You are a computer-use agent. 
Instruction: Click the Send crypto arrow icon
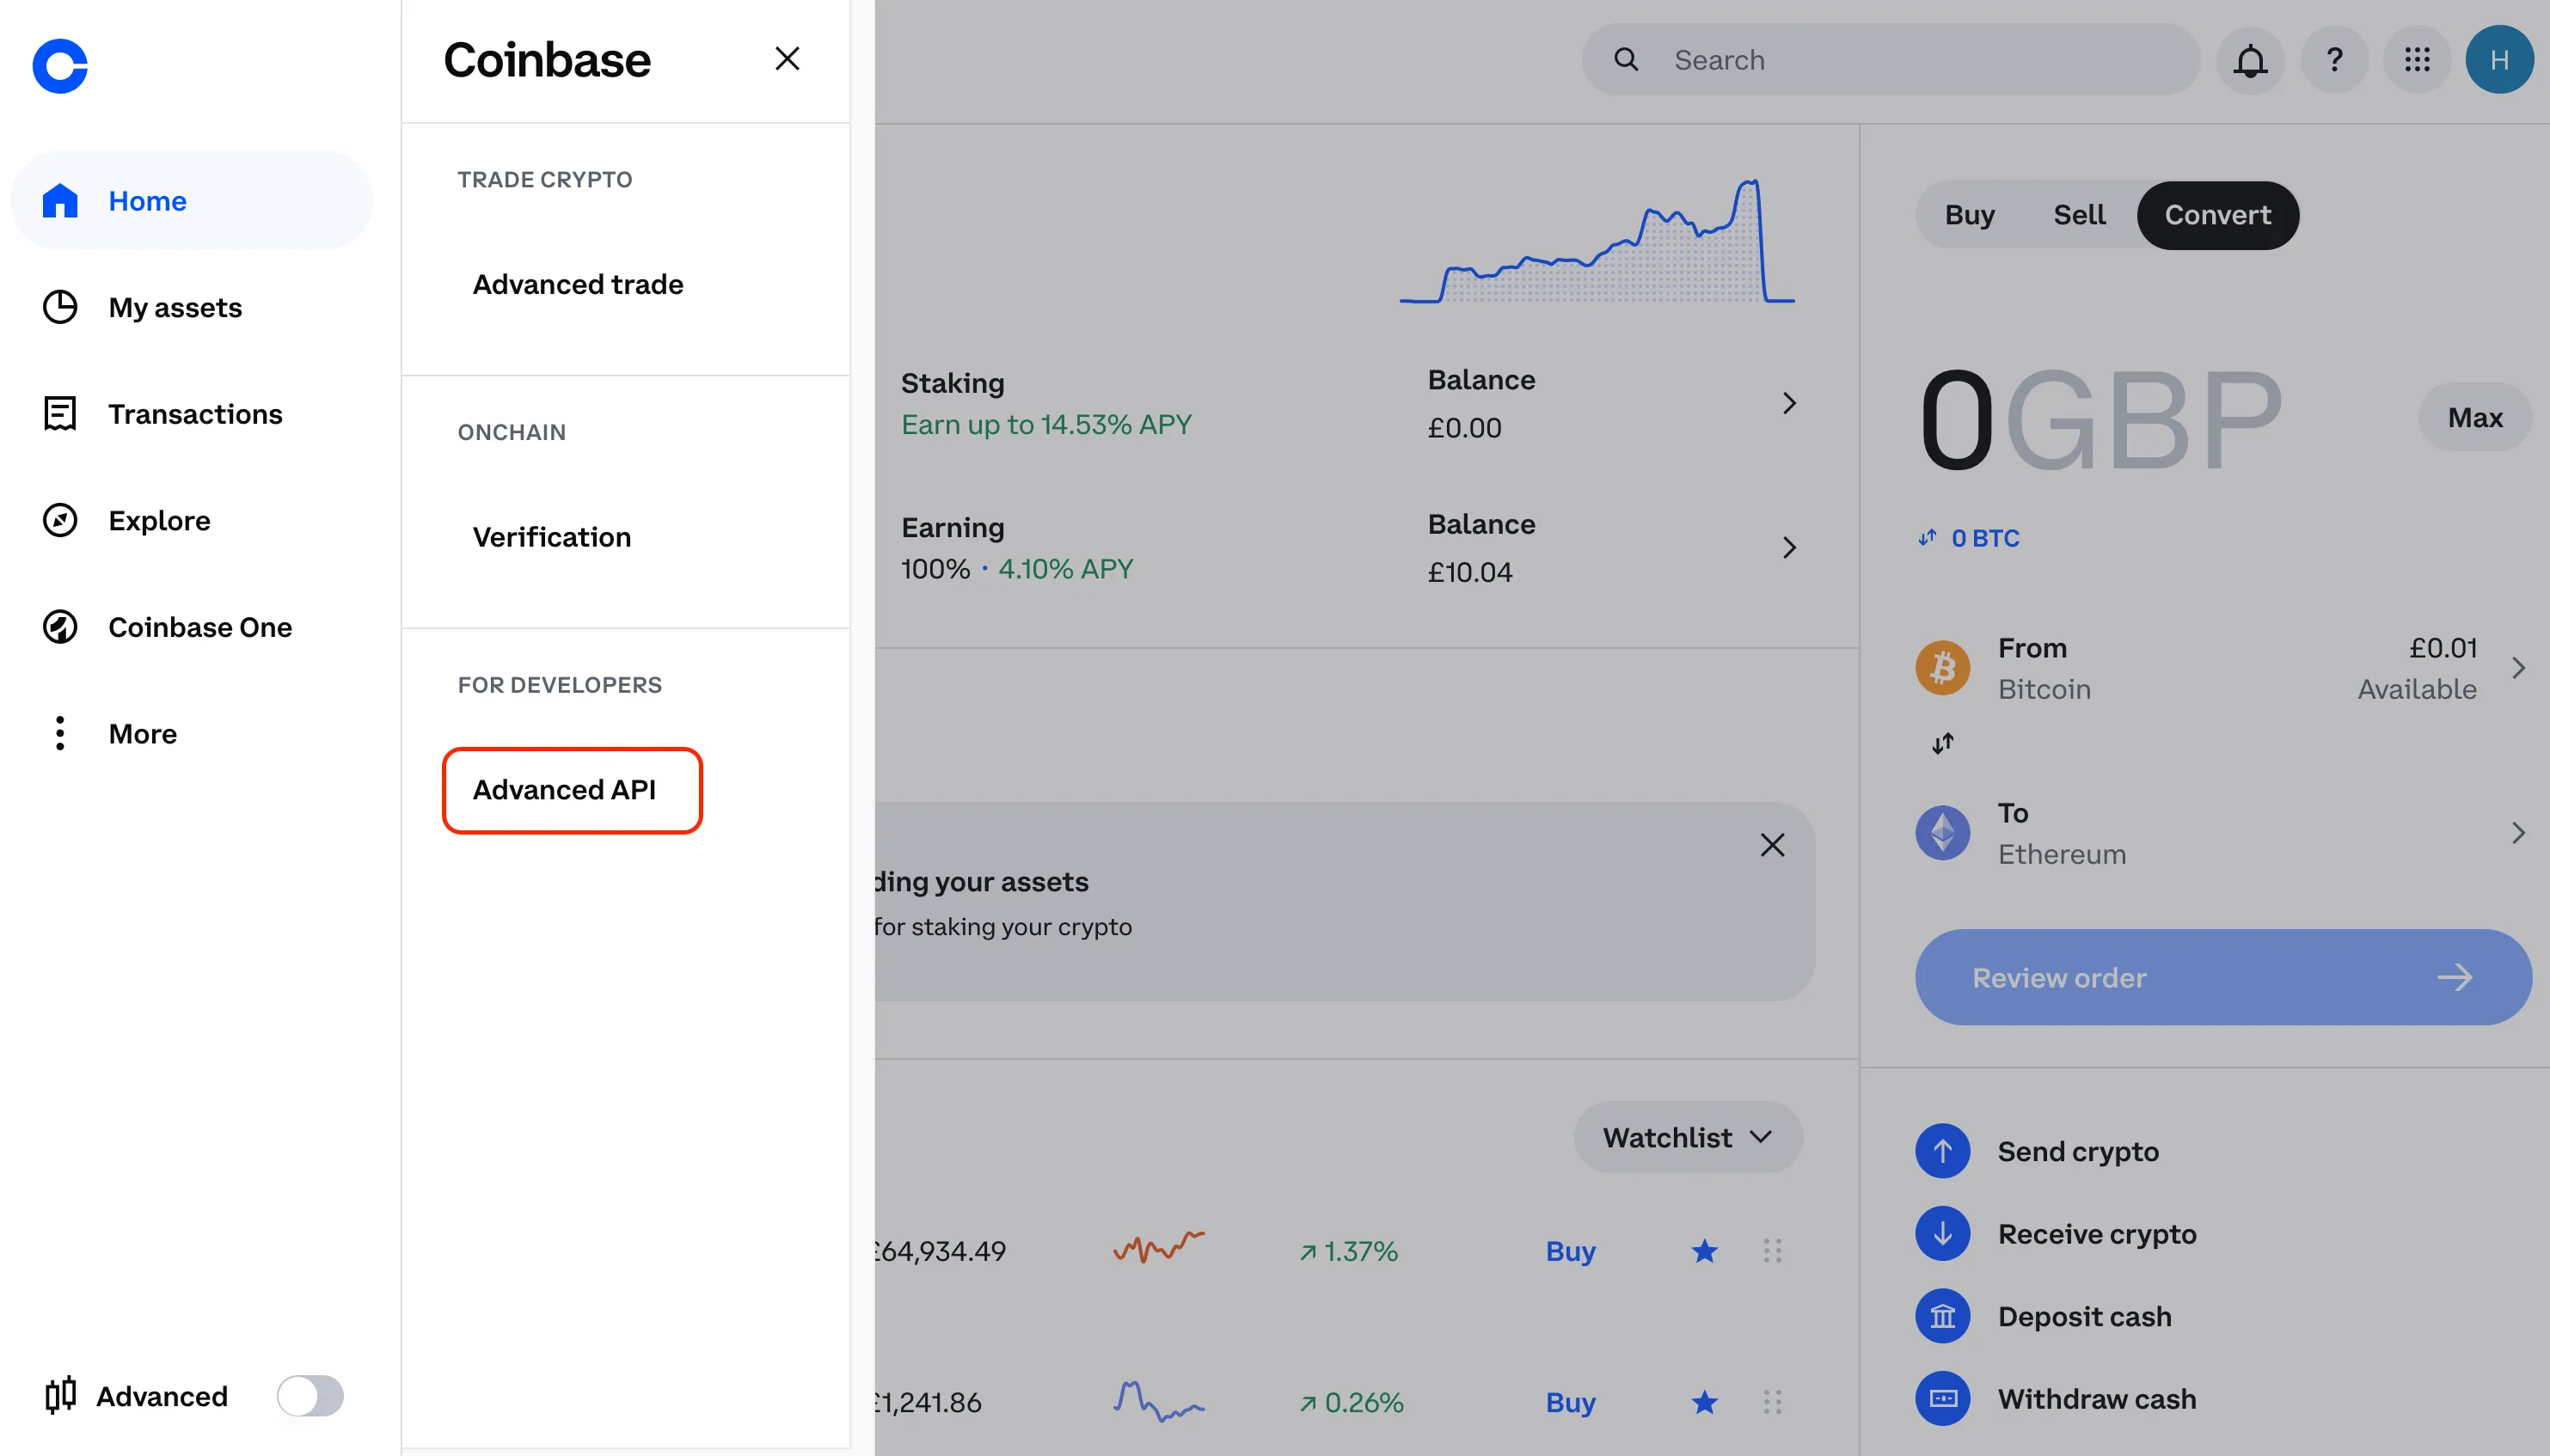pos(1942,1151)
